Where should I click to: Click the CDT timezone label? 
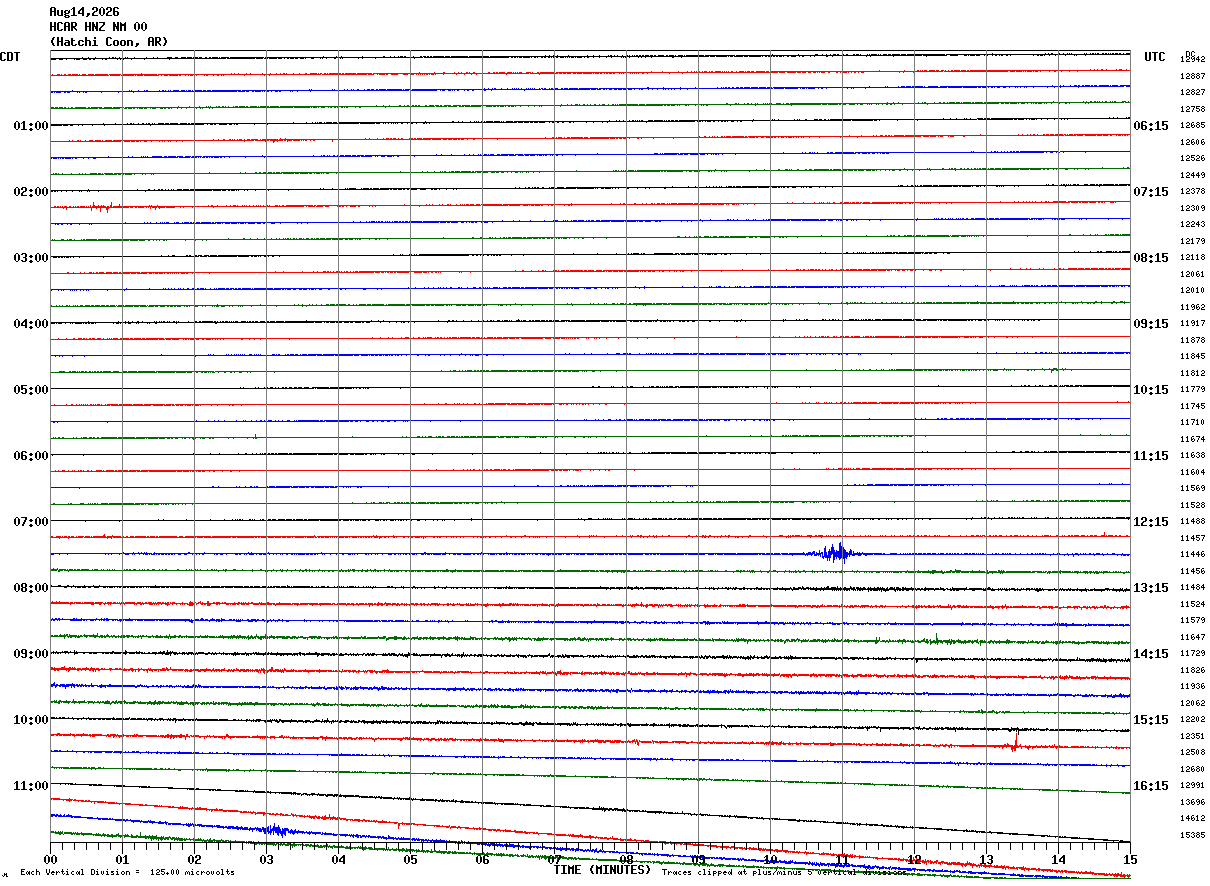pyautogui.click(x=10, y=57)
